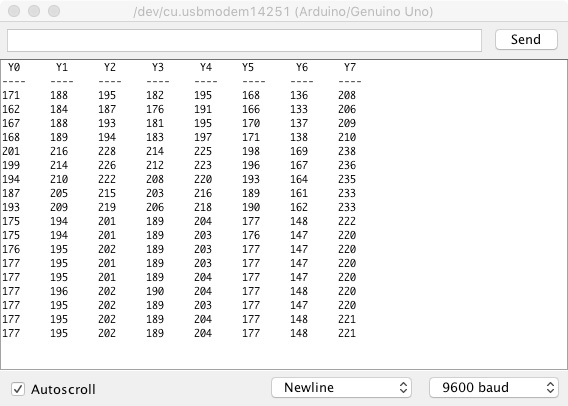
Task: Click the Y4 column header text
Action: (206, 67)
